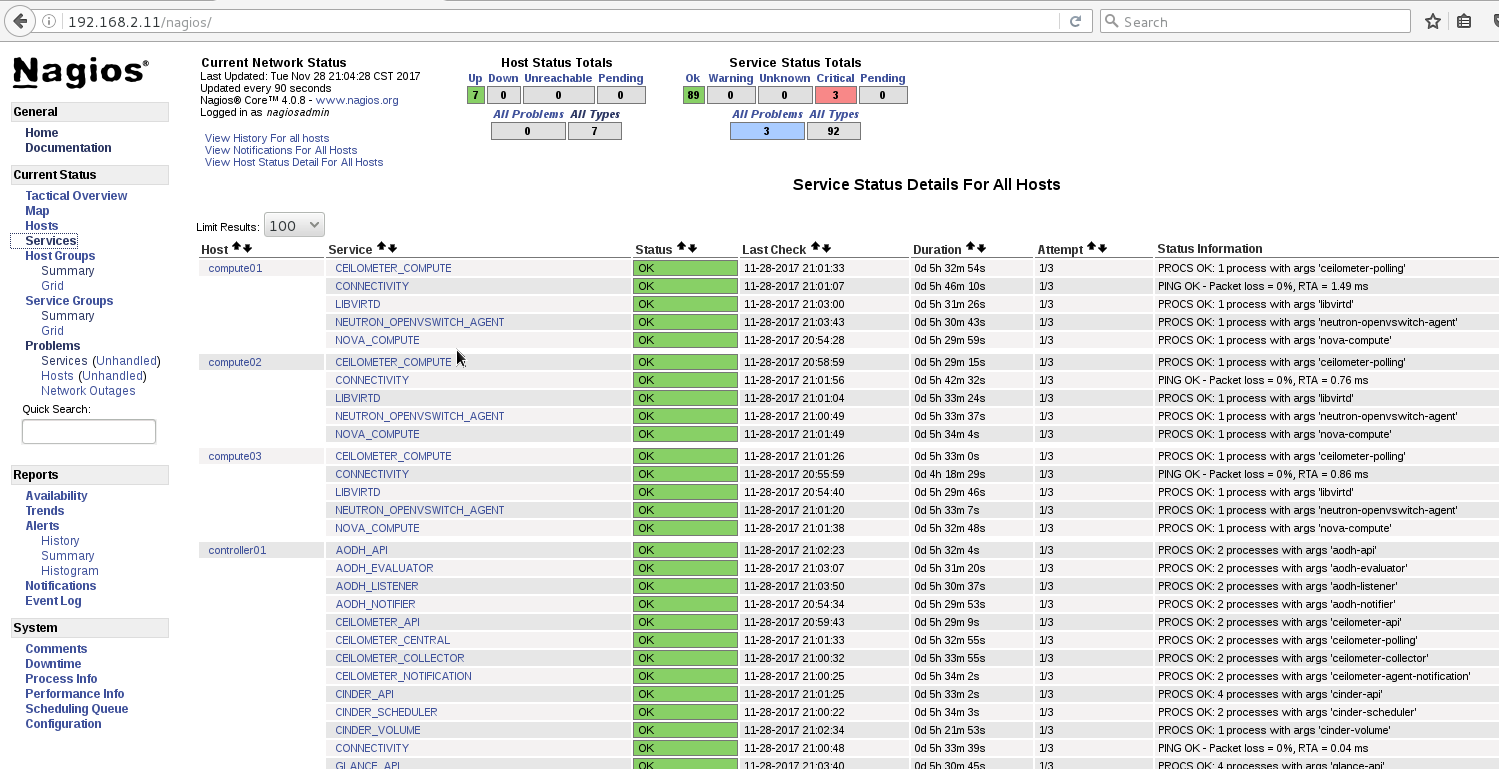Open host controller01 link
Screen dimensions: 1499x769
point(237,550)
